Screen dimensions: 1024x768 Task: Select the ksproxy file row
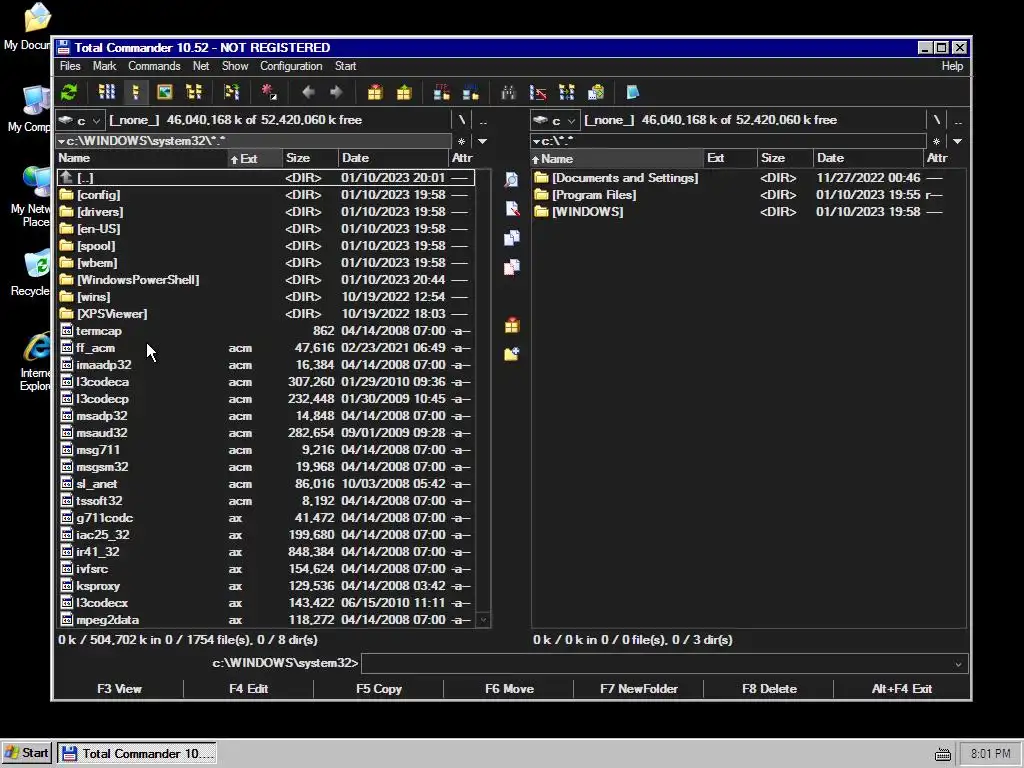265,586
